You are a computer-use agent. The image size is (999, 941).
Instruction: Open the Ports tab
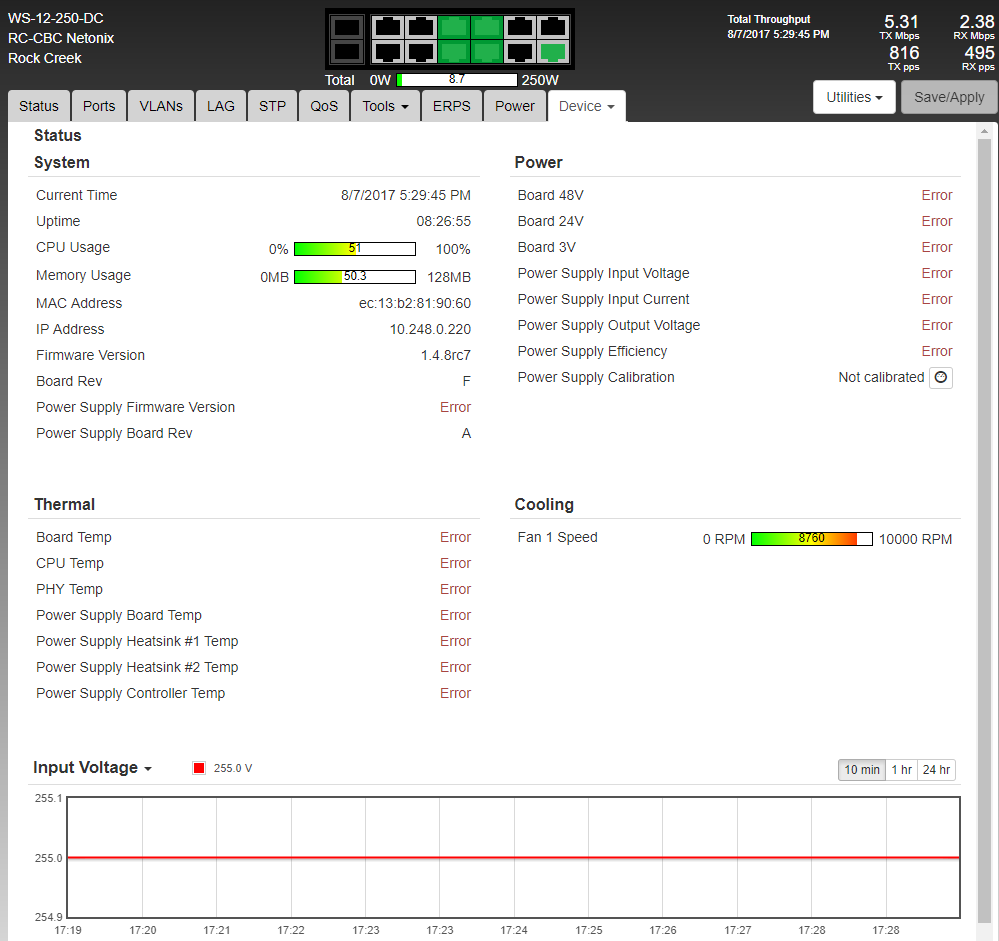tap(99, 106)
